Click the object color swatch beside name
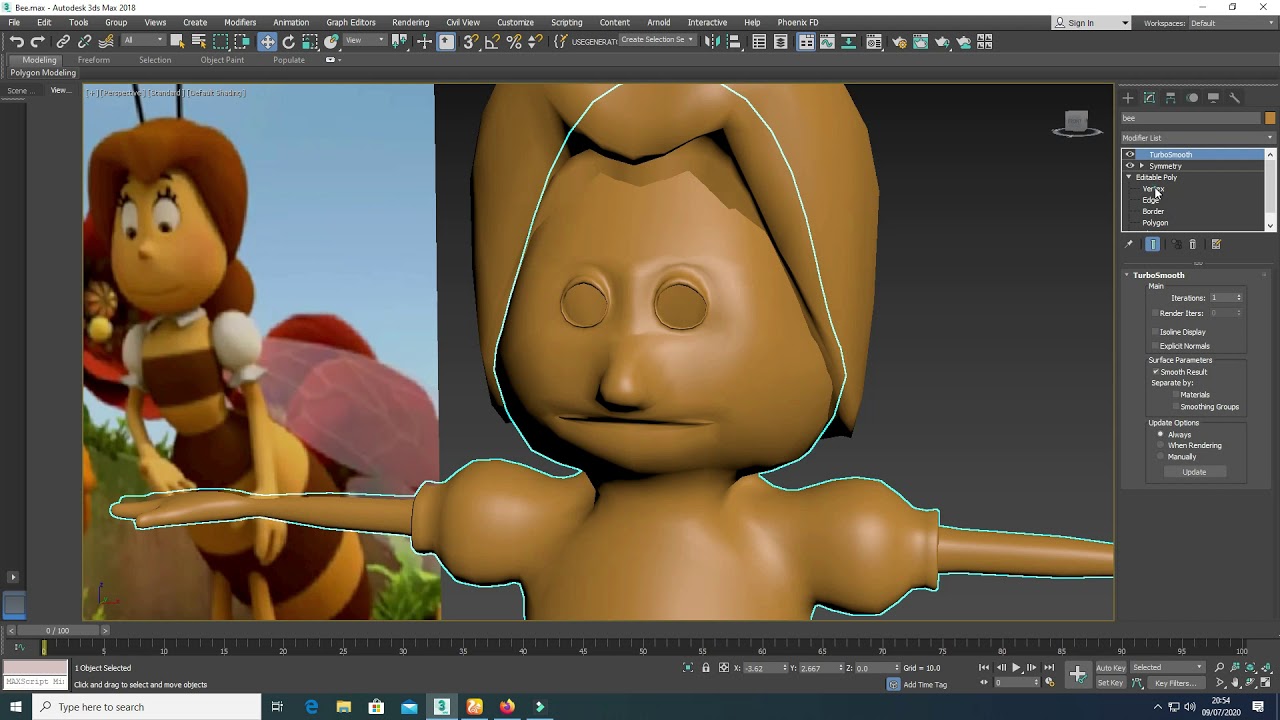 1270,118
